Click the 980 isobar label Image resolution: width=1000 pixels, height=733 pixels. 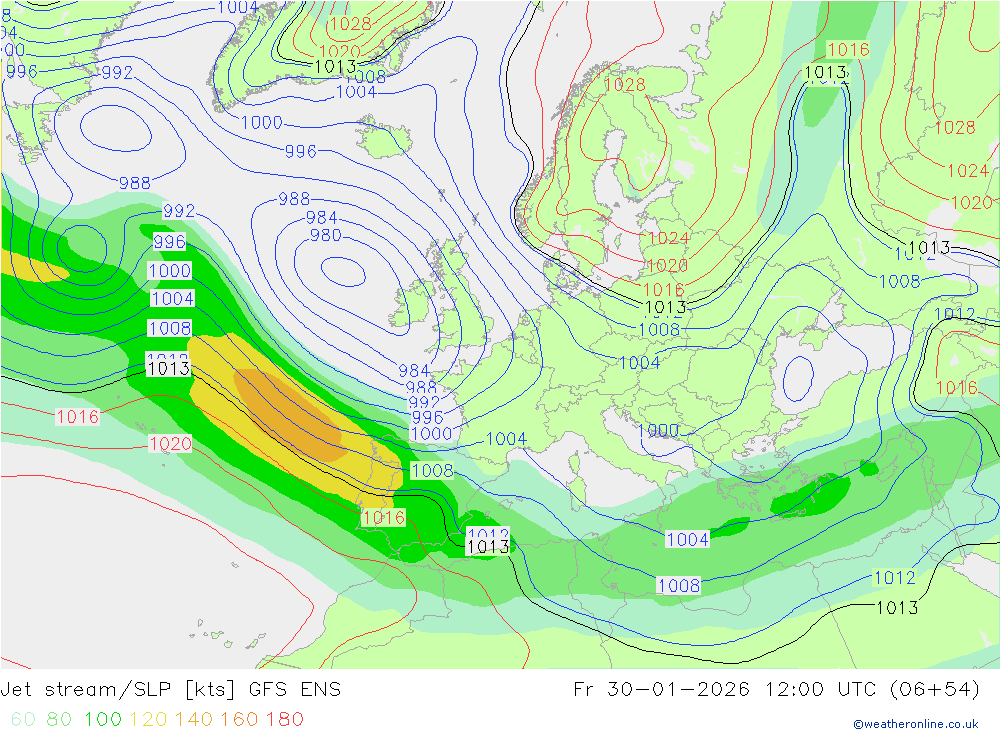pos(325,235)
